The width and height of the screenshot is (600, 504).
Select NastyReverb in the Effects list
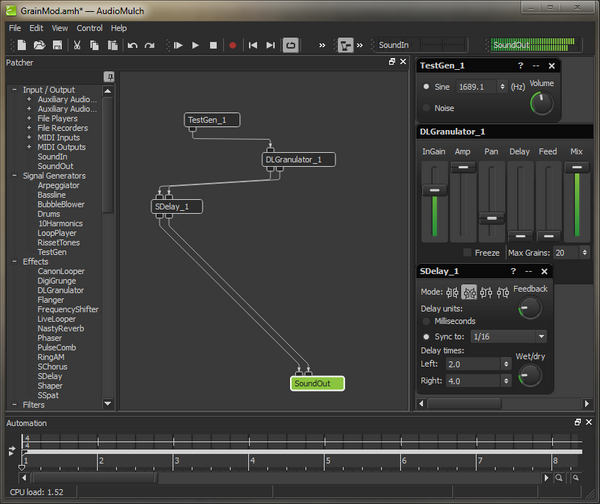pos(61,329)
